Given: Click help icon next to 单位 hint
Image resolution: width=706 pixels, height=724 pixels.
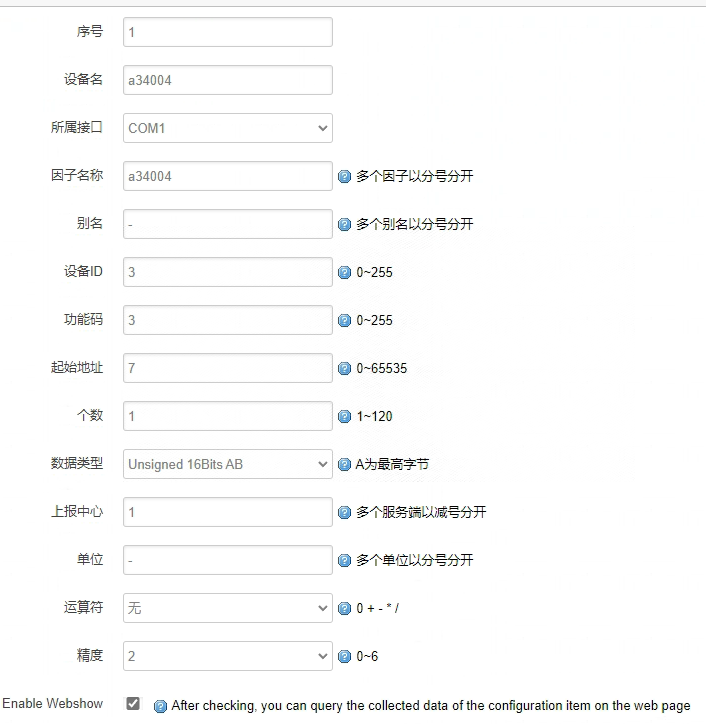Looking at the screenshot, I should tap(345, 561).
